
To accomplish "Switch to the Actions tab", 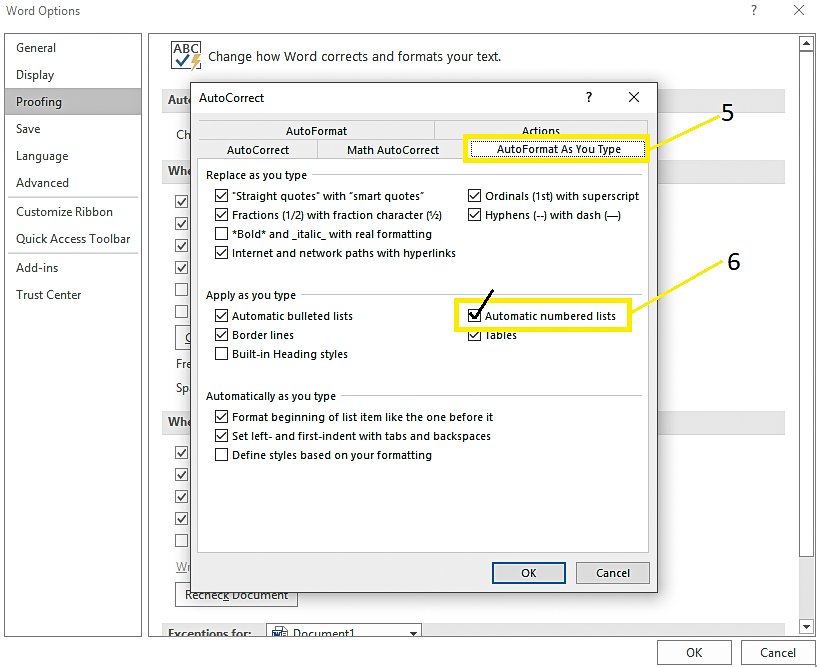I will coord(541,130).
